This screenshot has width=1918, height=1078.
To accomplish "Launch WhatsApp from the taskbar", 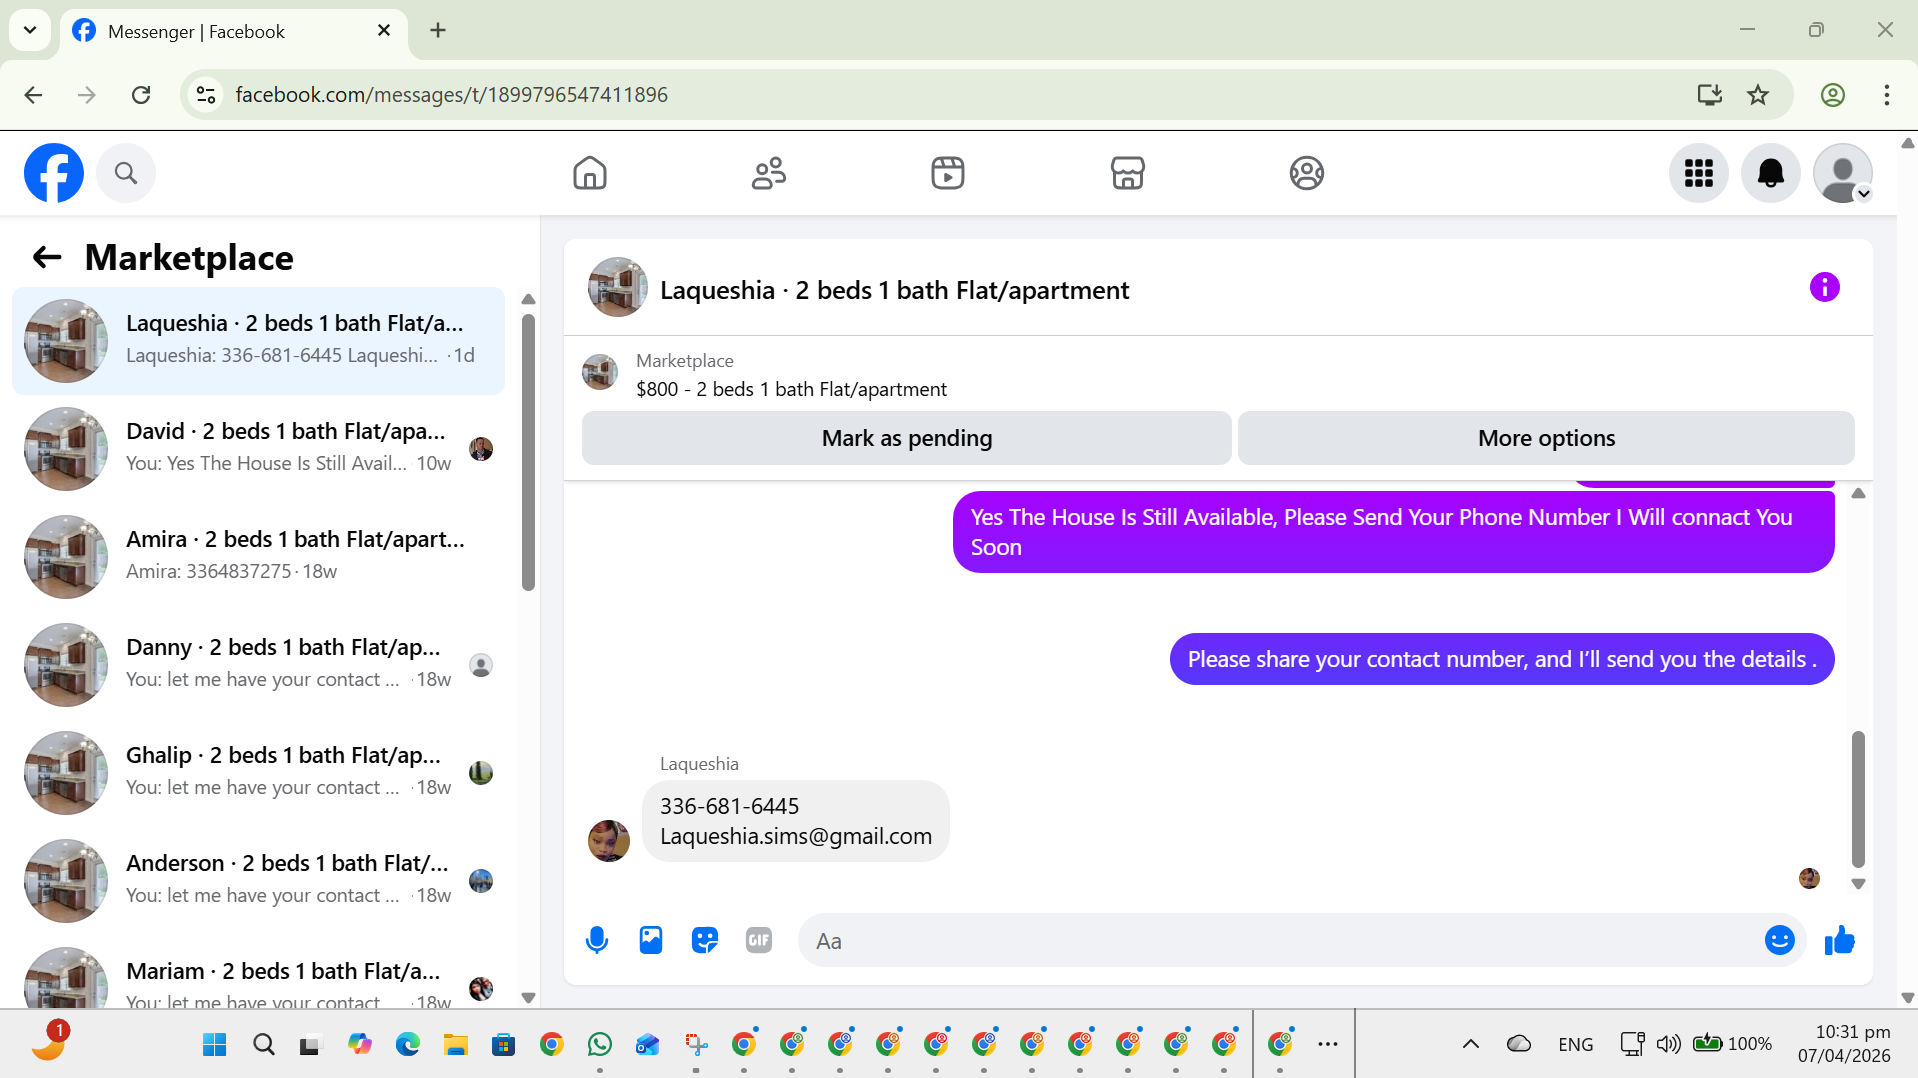I will coord(600,1045).
